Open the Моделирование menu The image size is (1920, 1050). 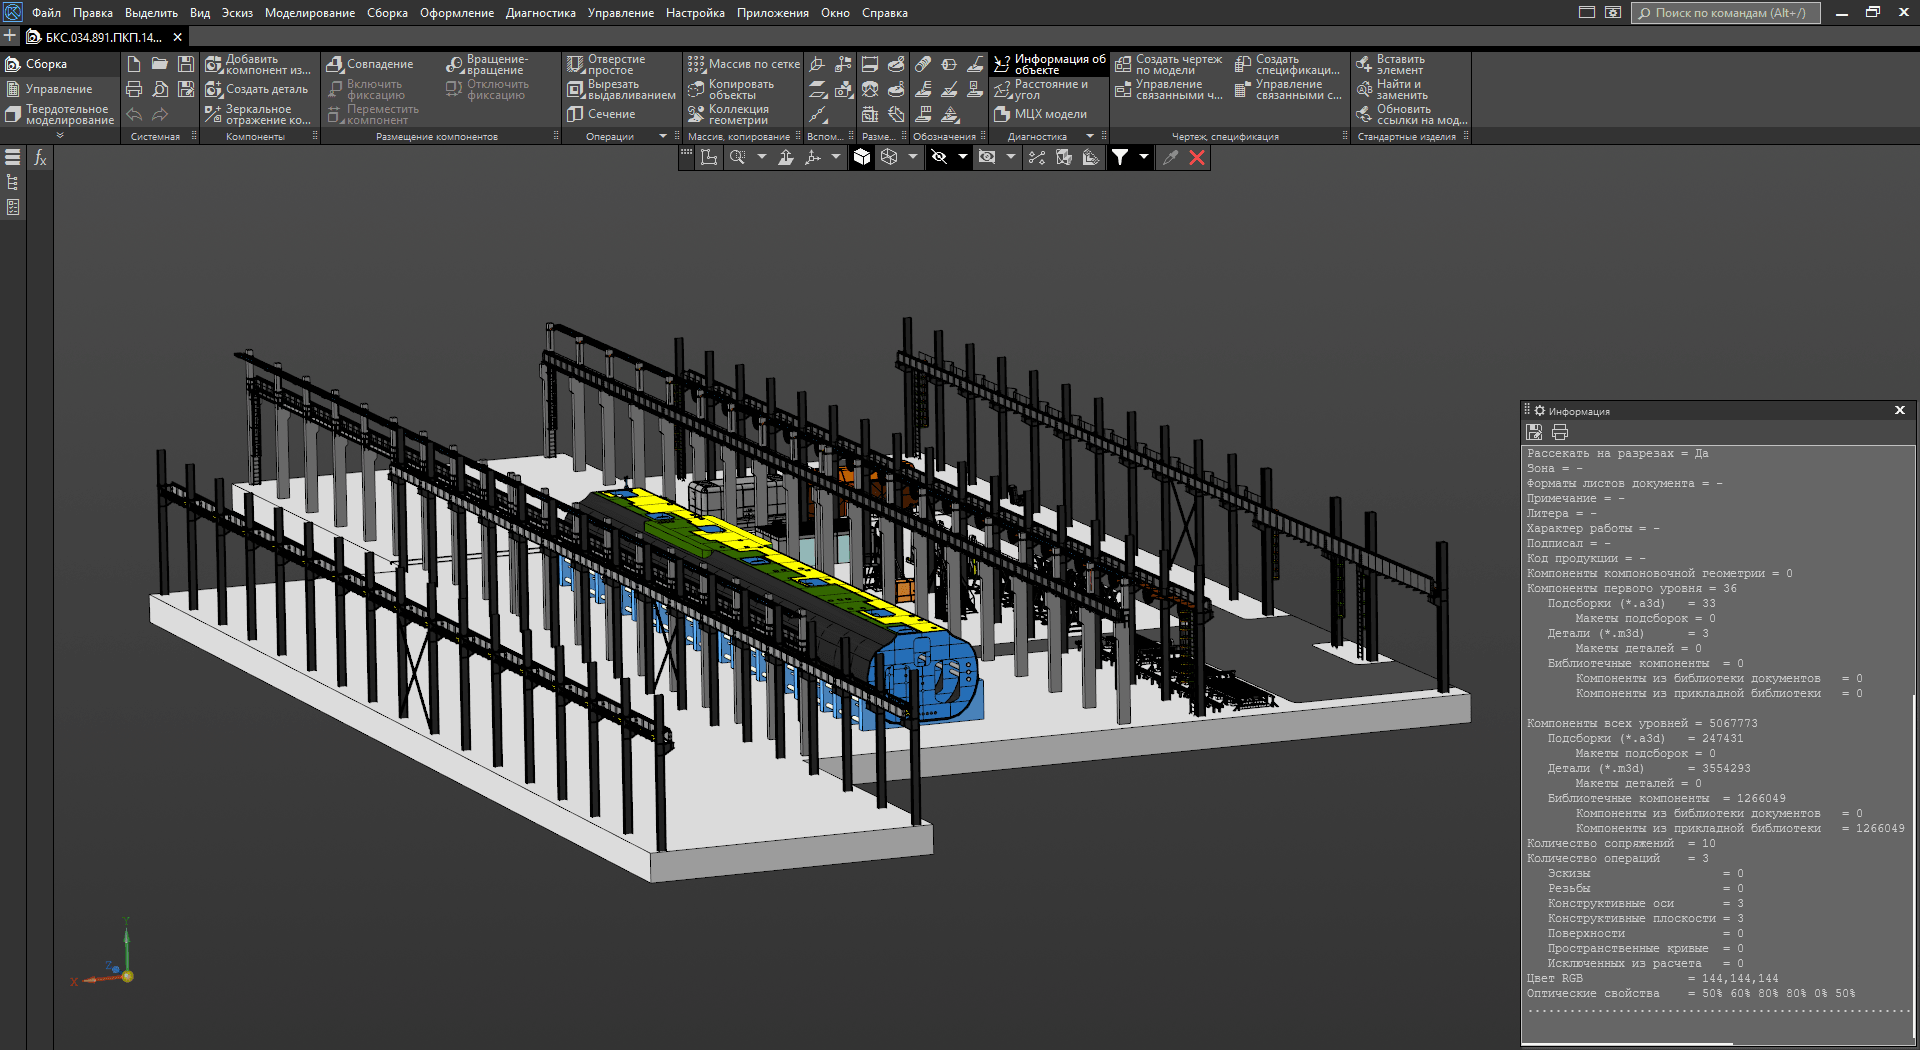pos(309,13)
